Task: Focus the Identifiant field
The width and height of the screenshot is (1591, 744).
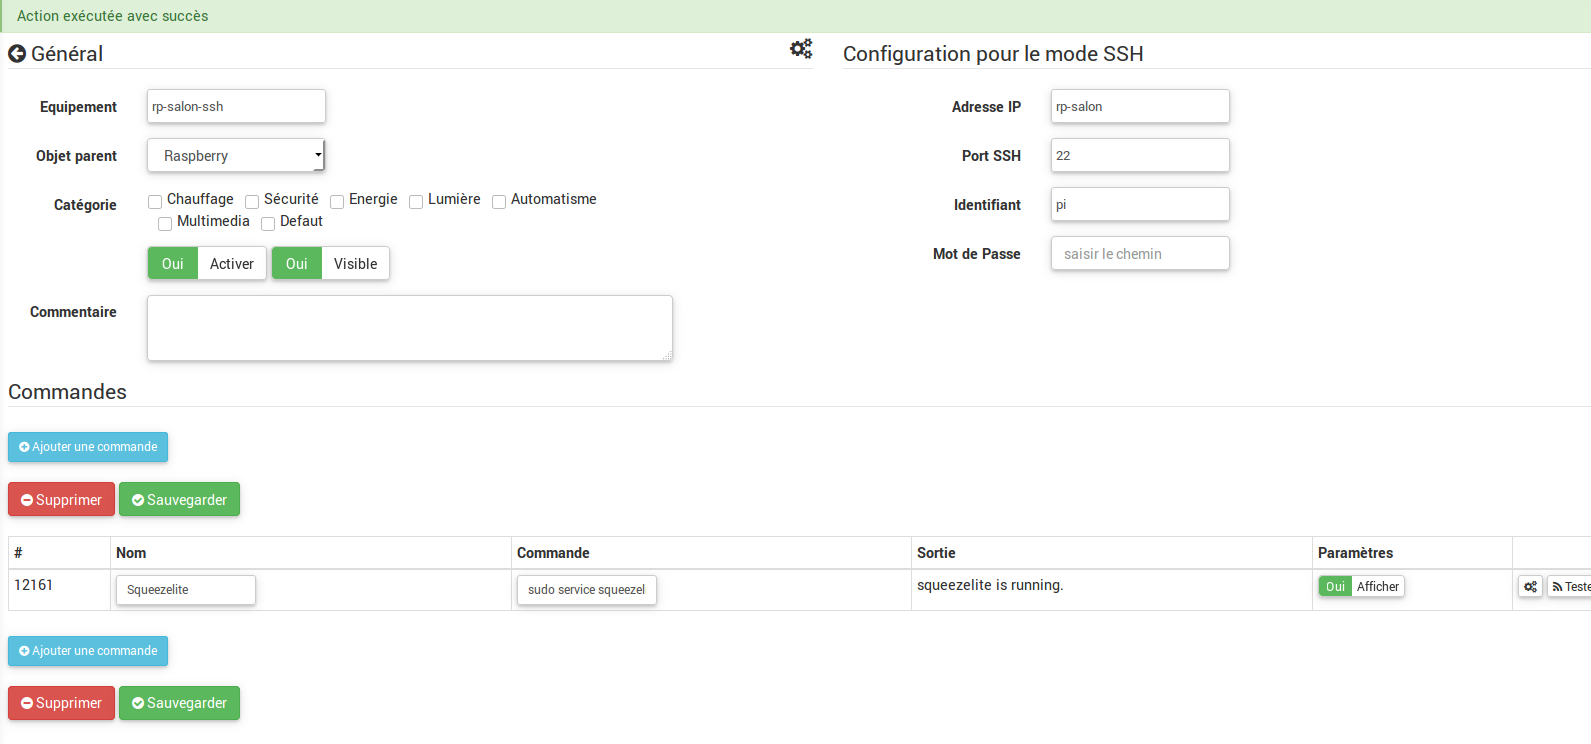Action: [1140, 205]
